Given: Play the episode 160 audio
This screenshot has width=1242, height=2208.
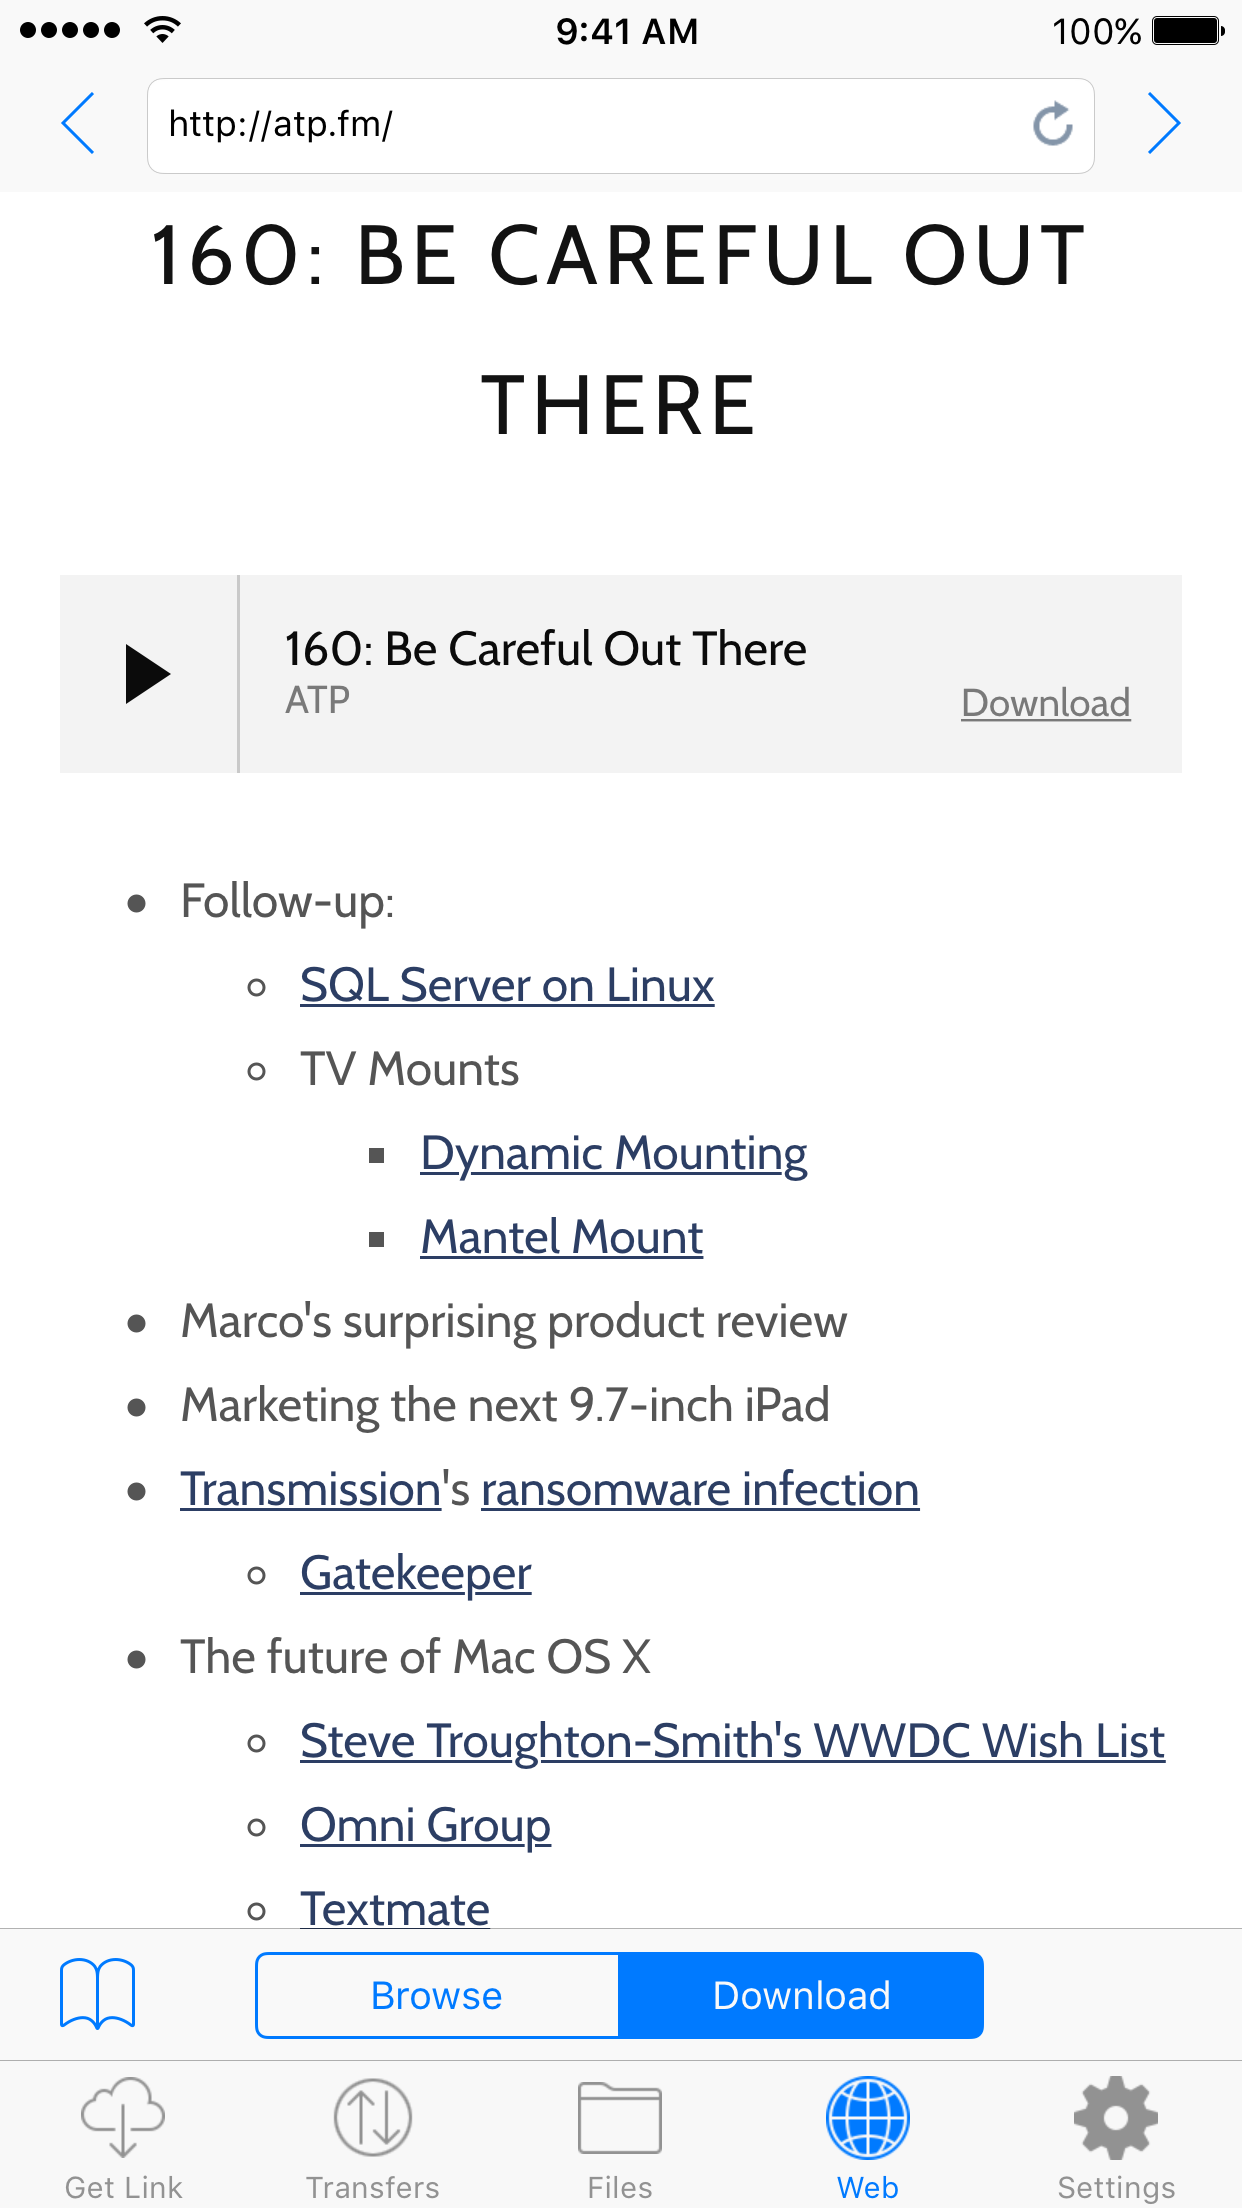Looking at the screenshot, I should tap(148, 674).
